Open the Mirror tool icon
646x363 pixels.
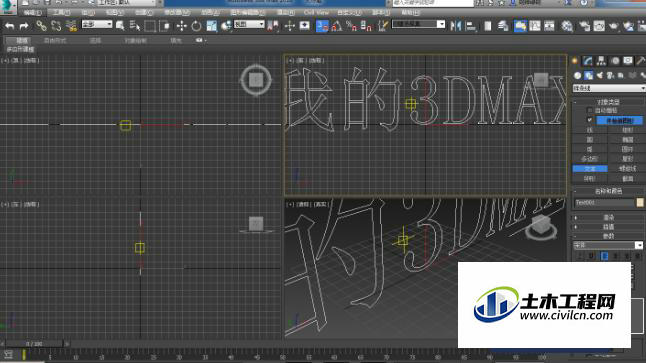pos(456,26)
